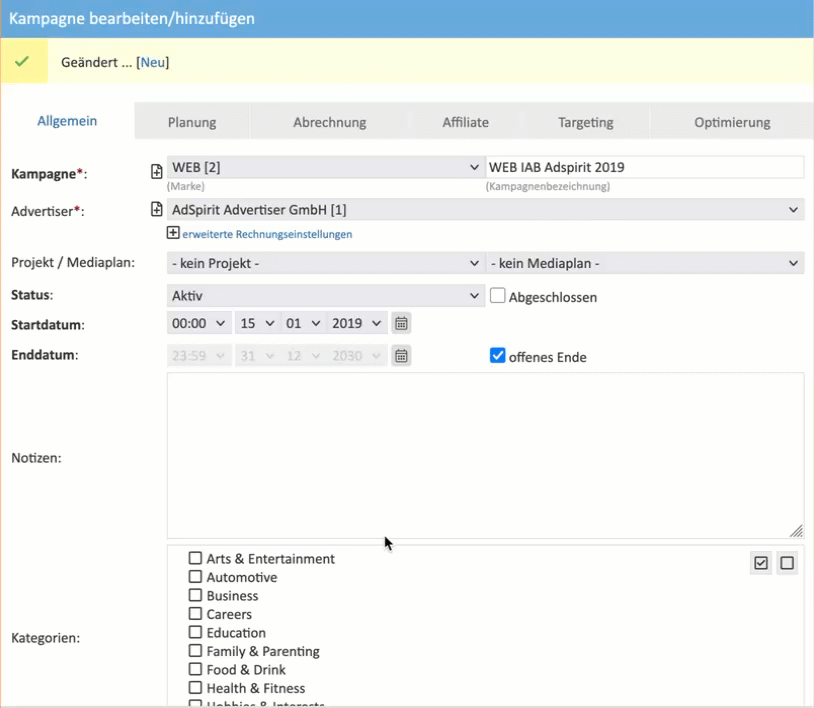Switch to the Allgemein tab

[67, 121]
